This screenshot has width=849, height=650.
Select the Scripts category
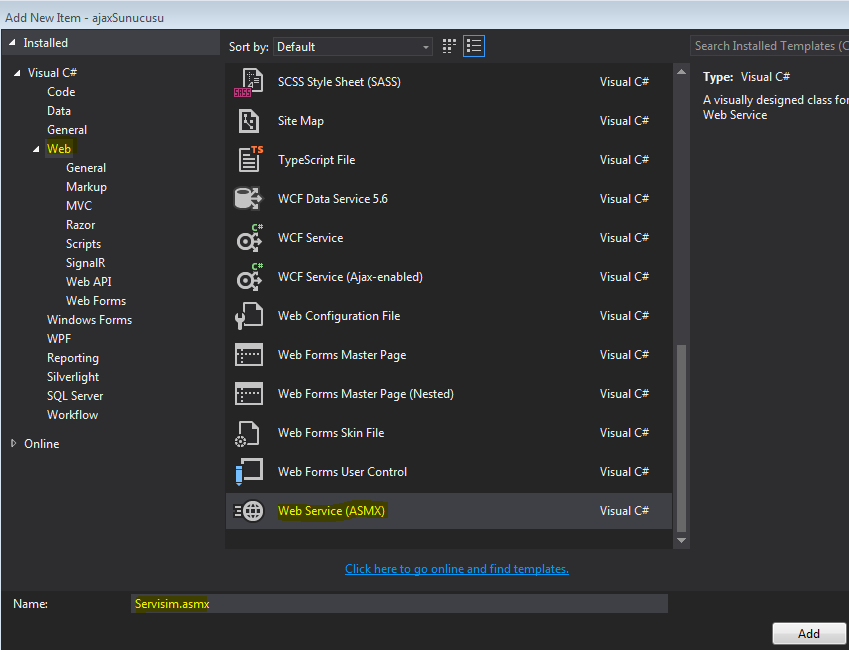coord(83,244)
